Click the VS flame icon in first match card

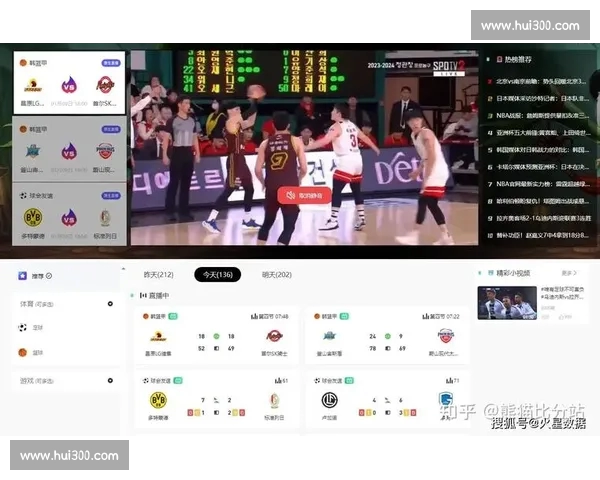(69, 85)
